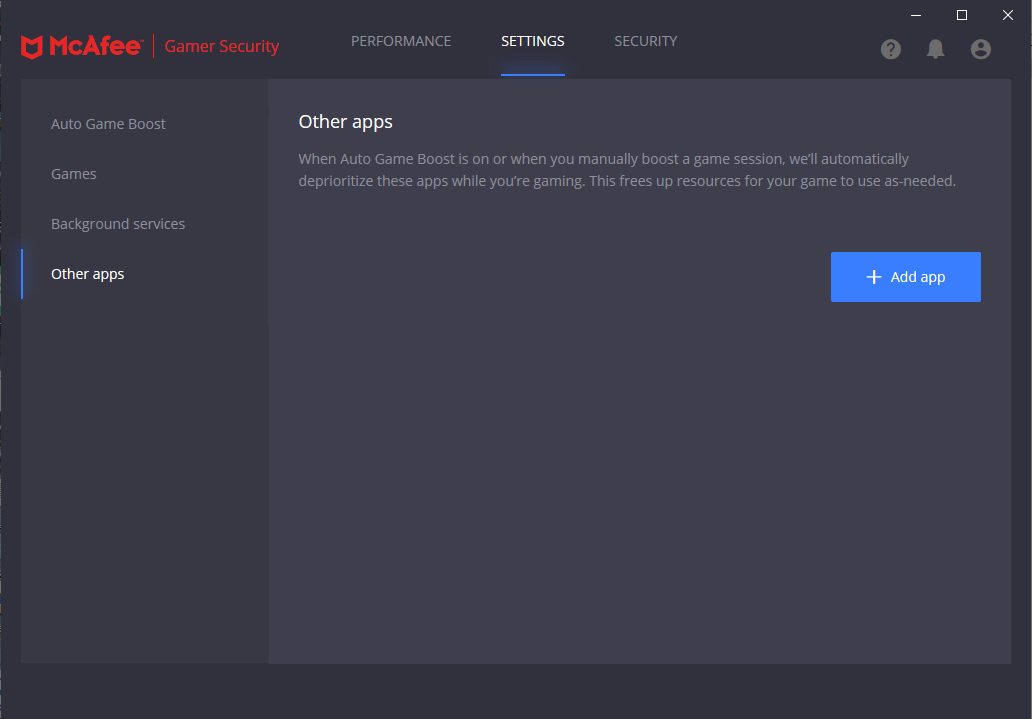1032x719 pixels.
Task: Maximize the McAfee window
Action: click(962, 15)
